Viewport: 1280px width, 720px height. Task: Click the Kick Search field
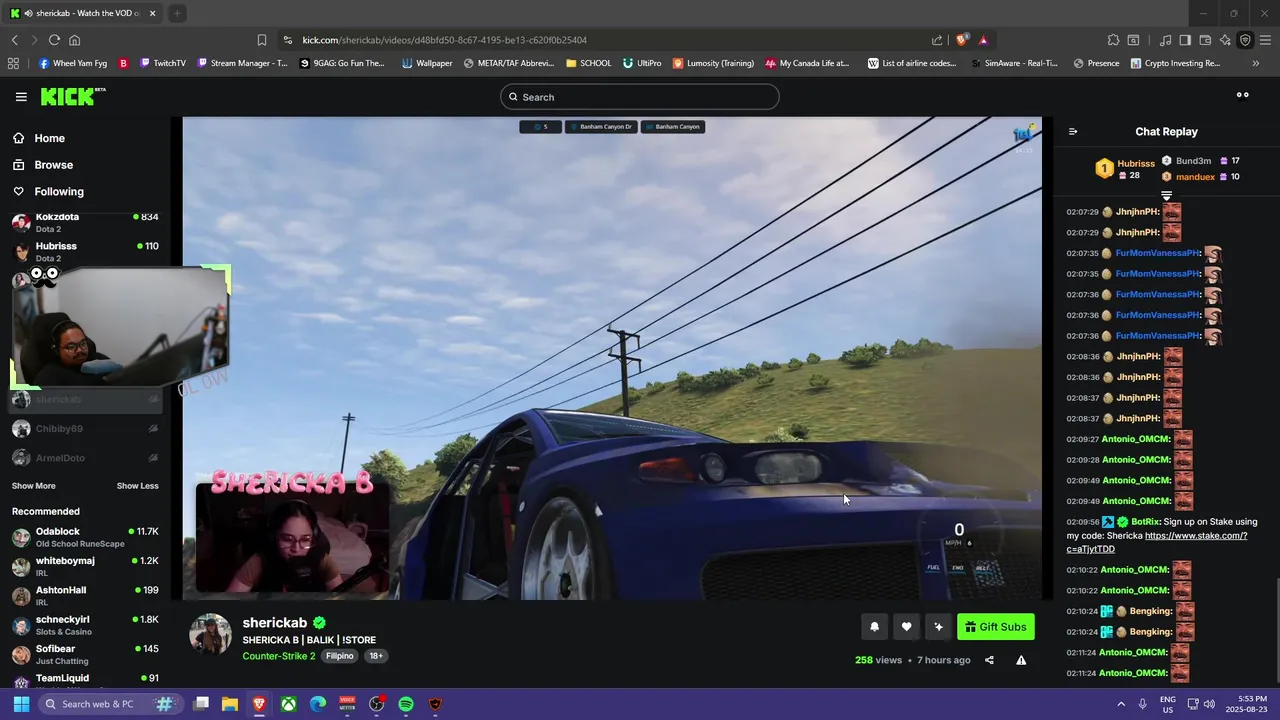pos(640,97)
